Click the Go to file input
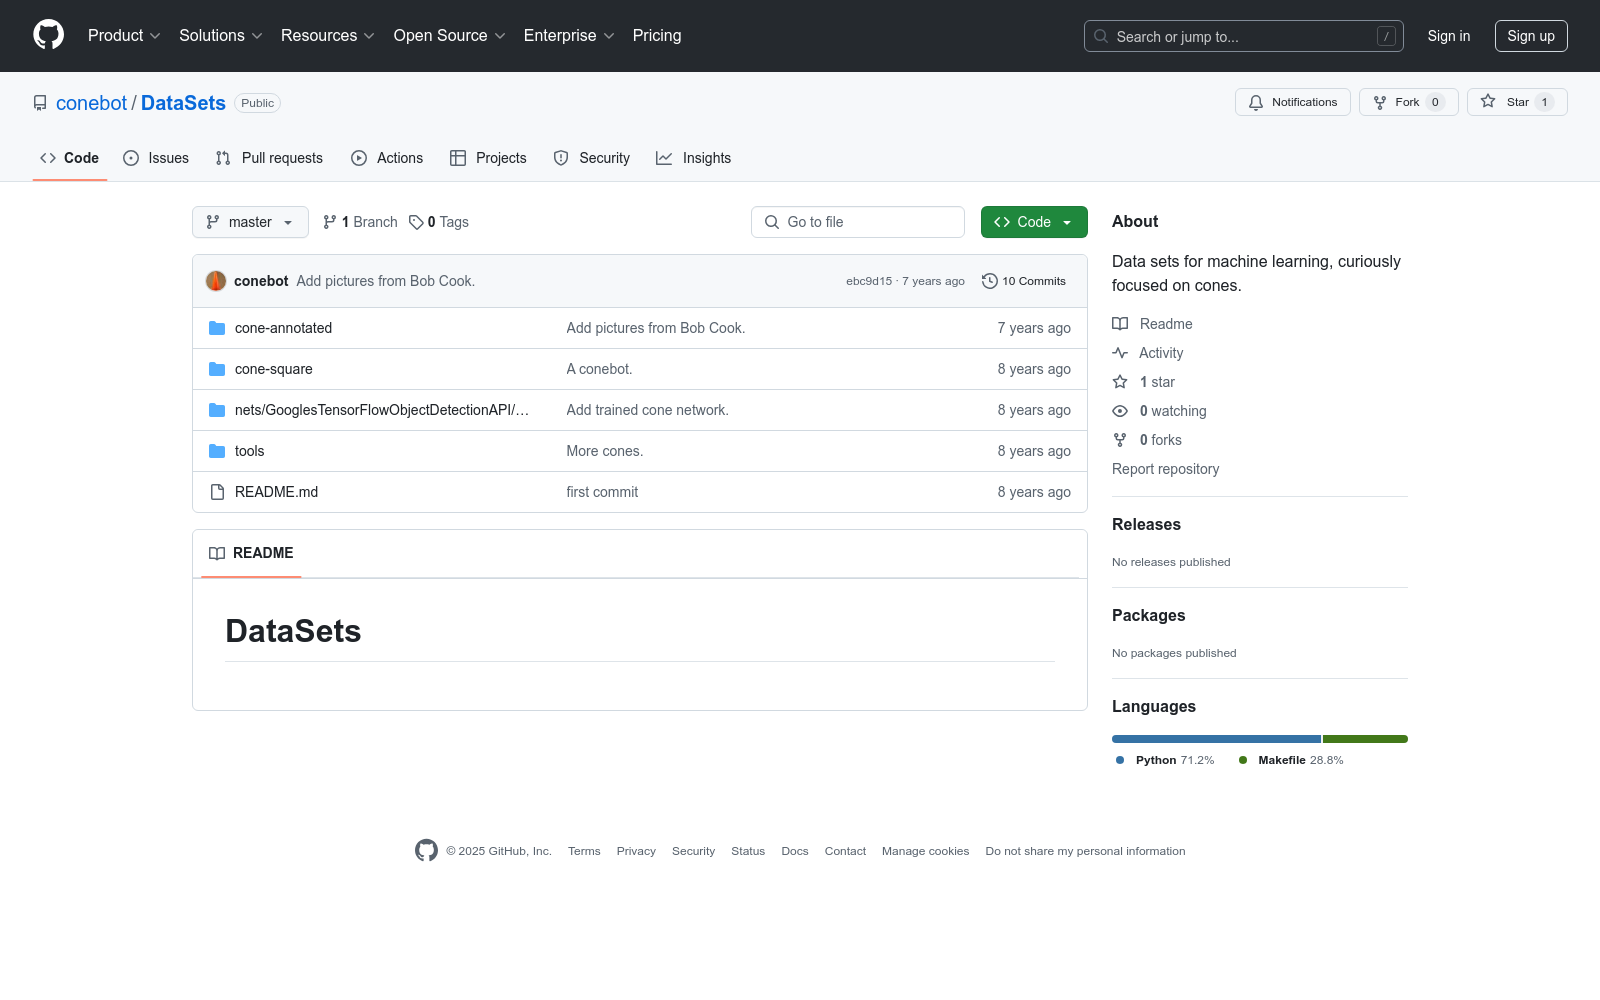The image size is (1600, 1000). 858,222
